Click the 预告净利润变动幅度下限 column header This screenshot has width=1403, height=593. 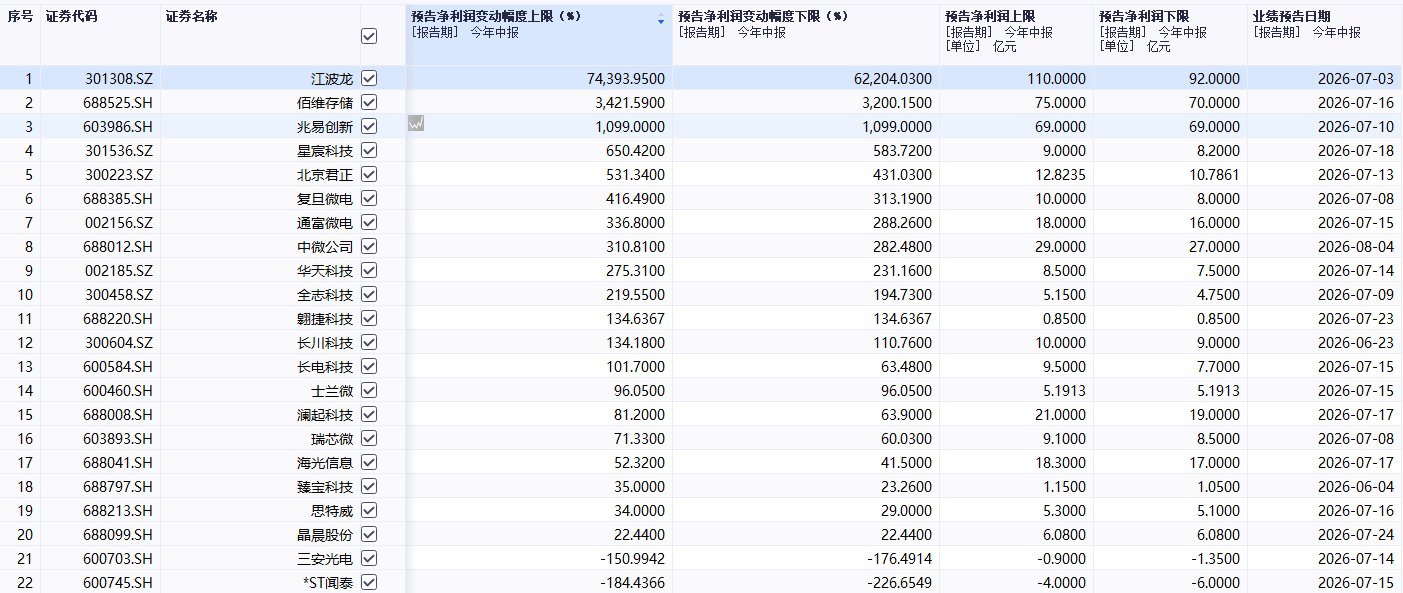(x=763, y=17)
